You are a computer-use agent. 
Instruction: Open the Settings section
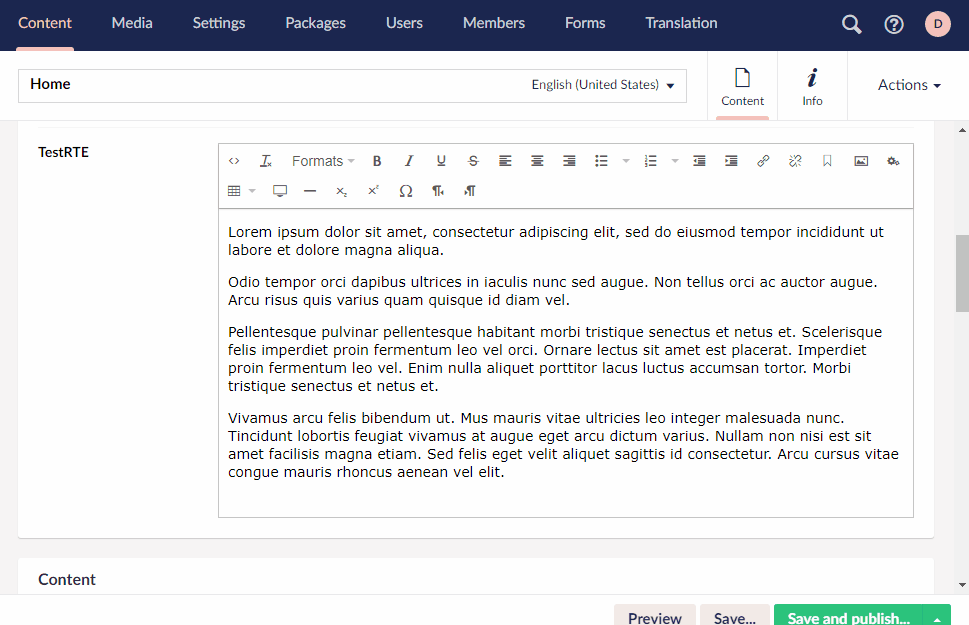pos(218,23)
